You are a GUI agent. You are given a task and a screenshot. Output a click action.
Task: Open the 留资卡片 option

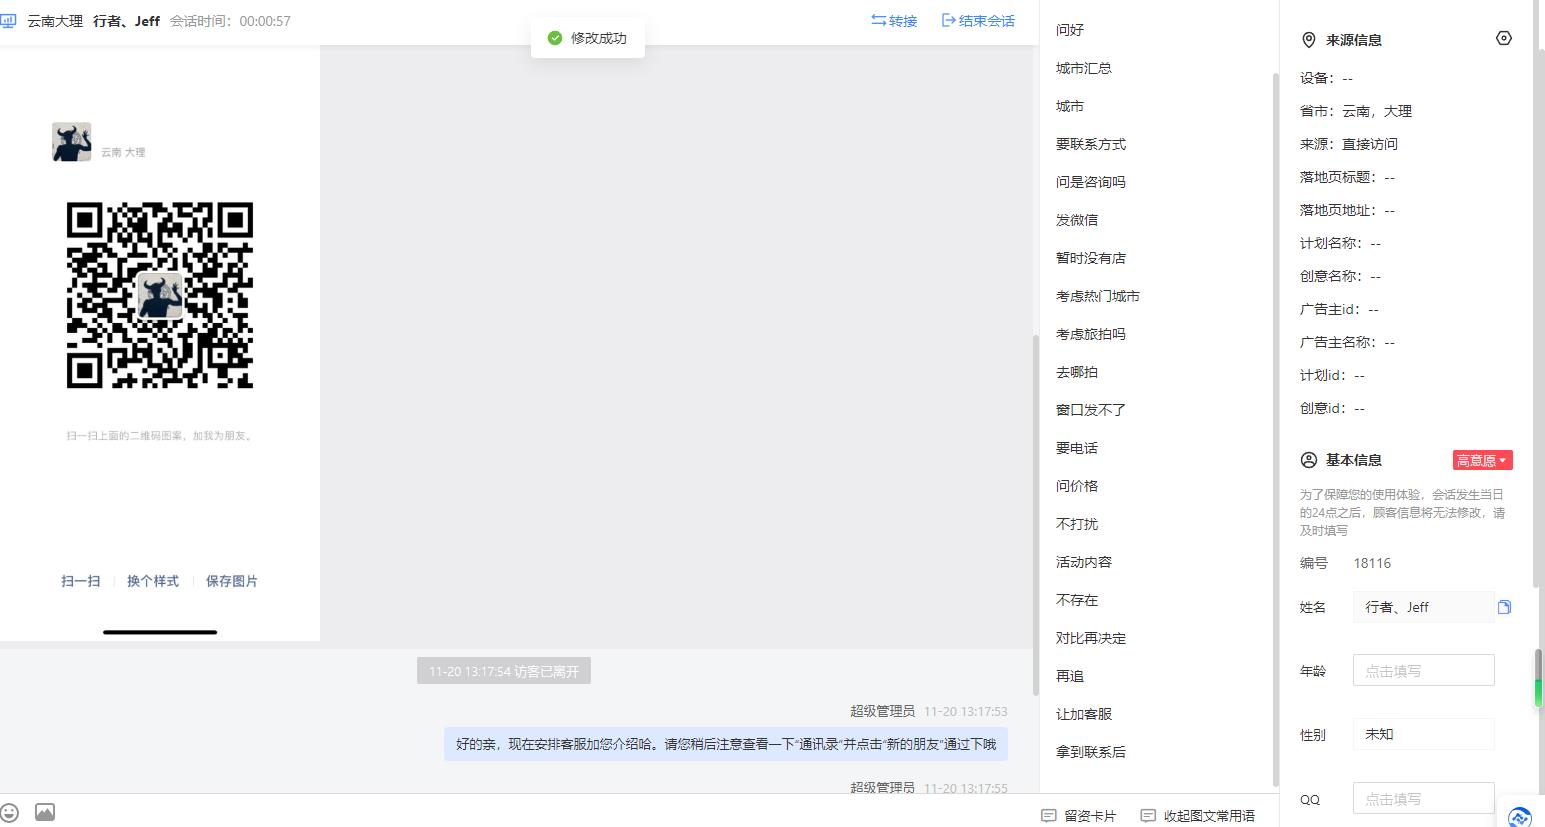tap(1078, 816)
